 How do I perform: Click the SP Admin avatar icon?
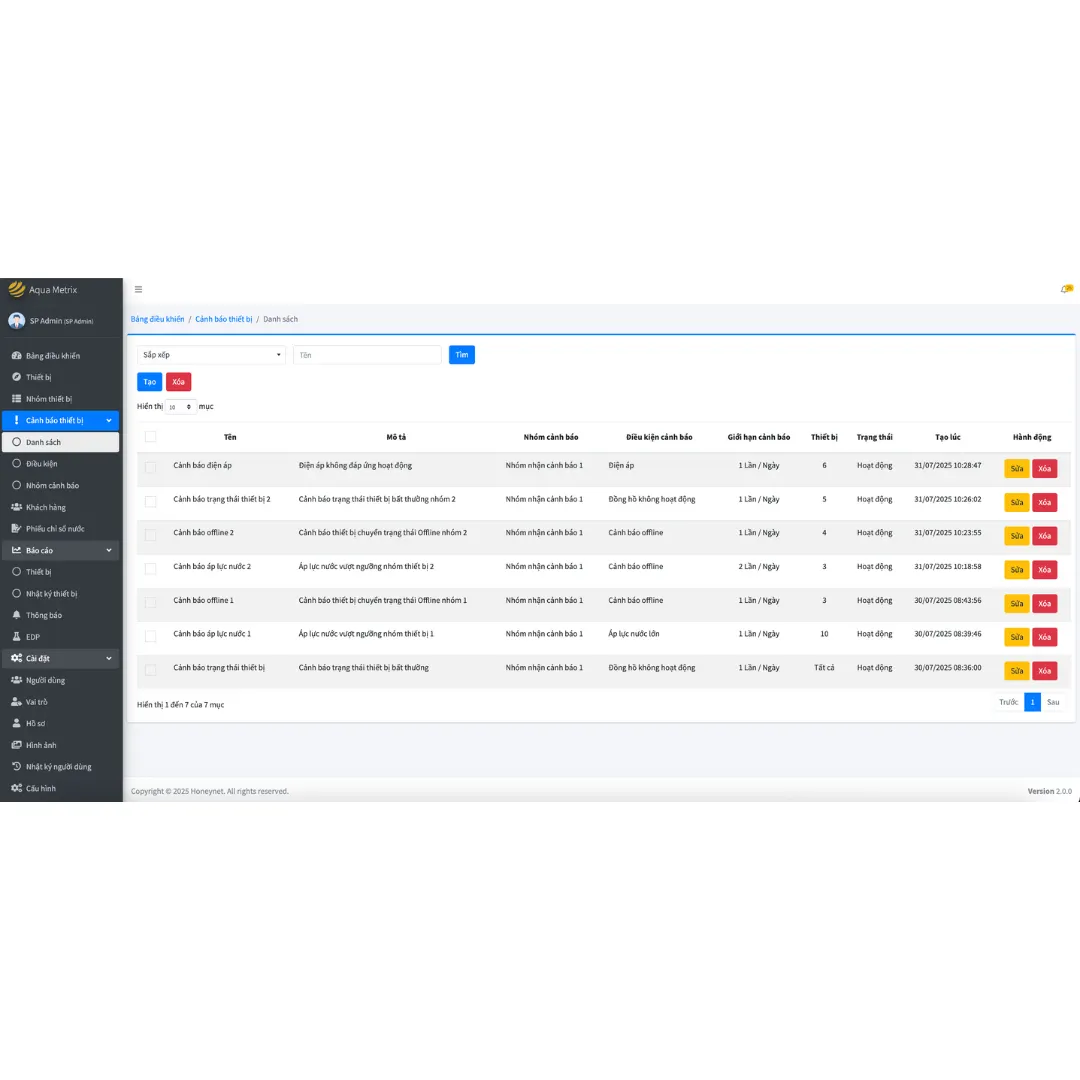(x=16, y=320)
